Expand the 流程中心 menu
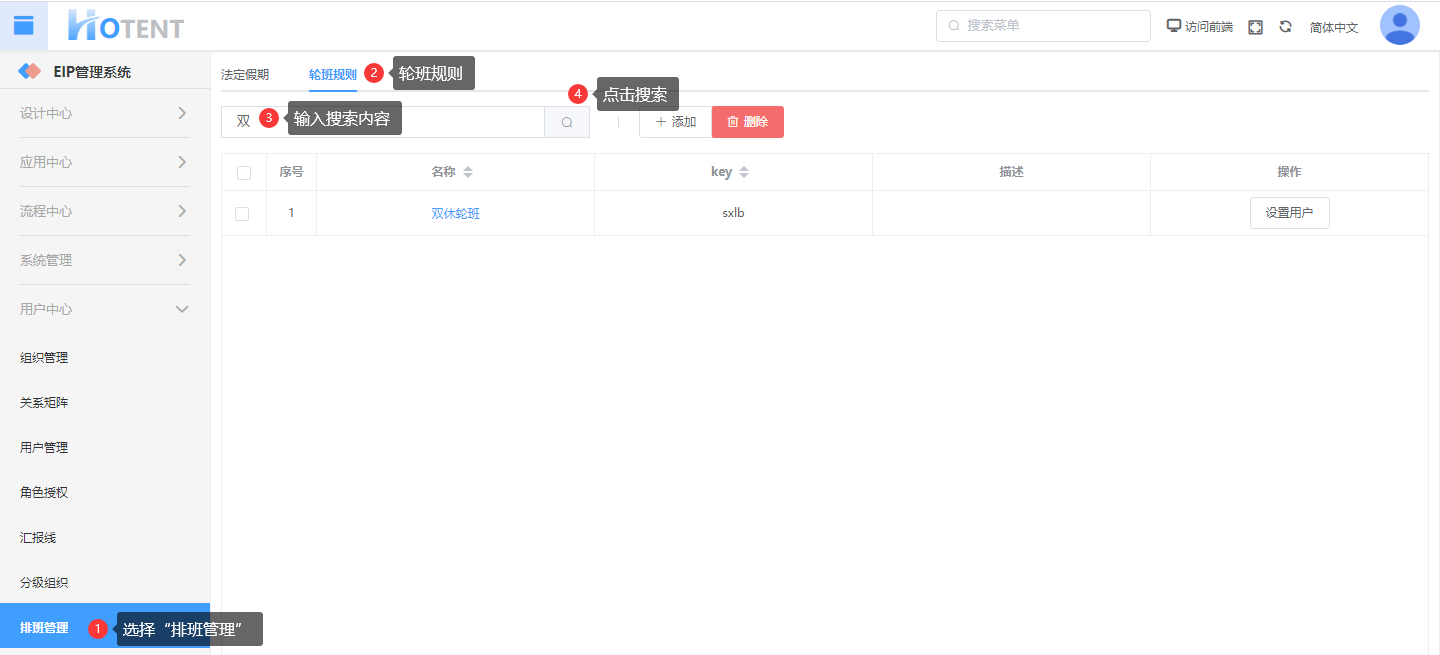The height and width of the screenshot is (655, 1440). pyautogui.click(x=105, y=211)
